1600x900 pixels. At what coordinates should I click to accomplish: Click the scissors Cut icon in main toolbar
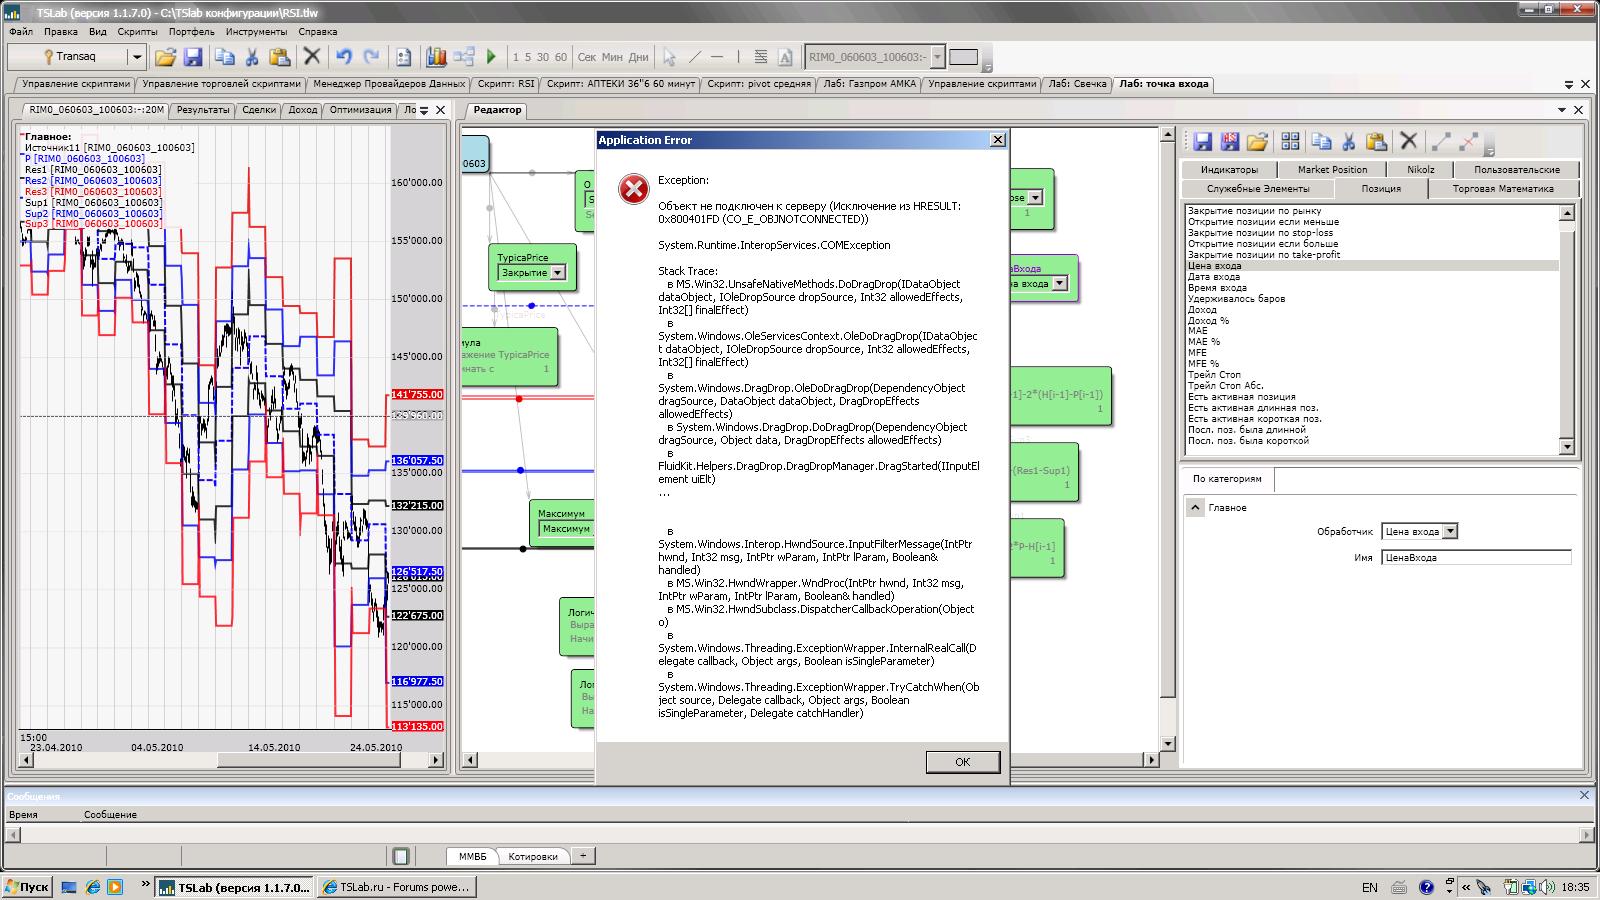coord(253,57)
